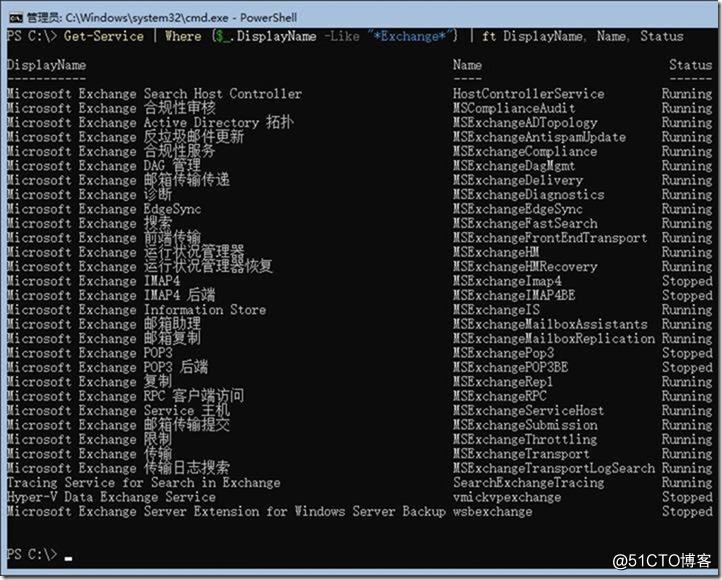Click 'Microsoft Exchange RPC 客户端访问' display name
Image resolution: width=722 pixels, height=580 pixels.
click(125, 396)
